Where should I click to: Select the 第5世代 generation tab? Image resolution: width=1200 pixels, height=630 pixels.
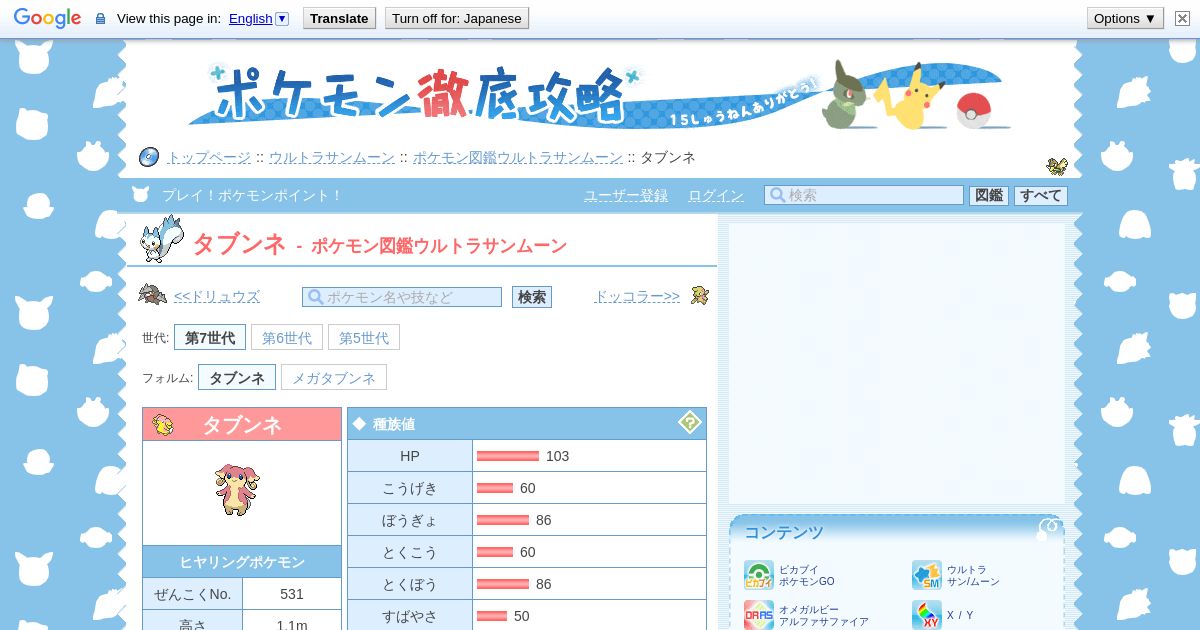pyautogui.click(x=364, y=337)
